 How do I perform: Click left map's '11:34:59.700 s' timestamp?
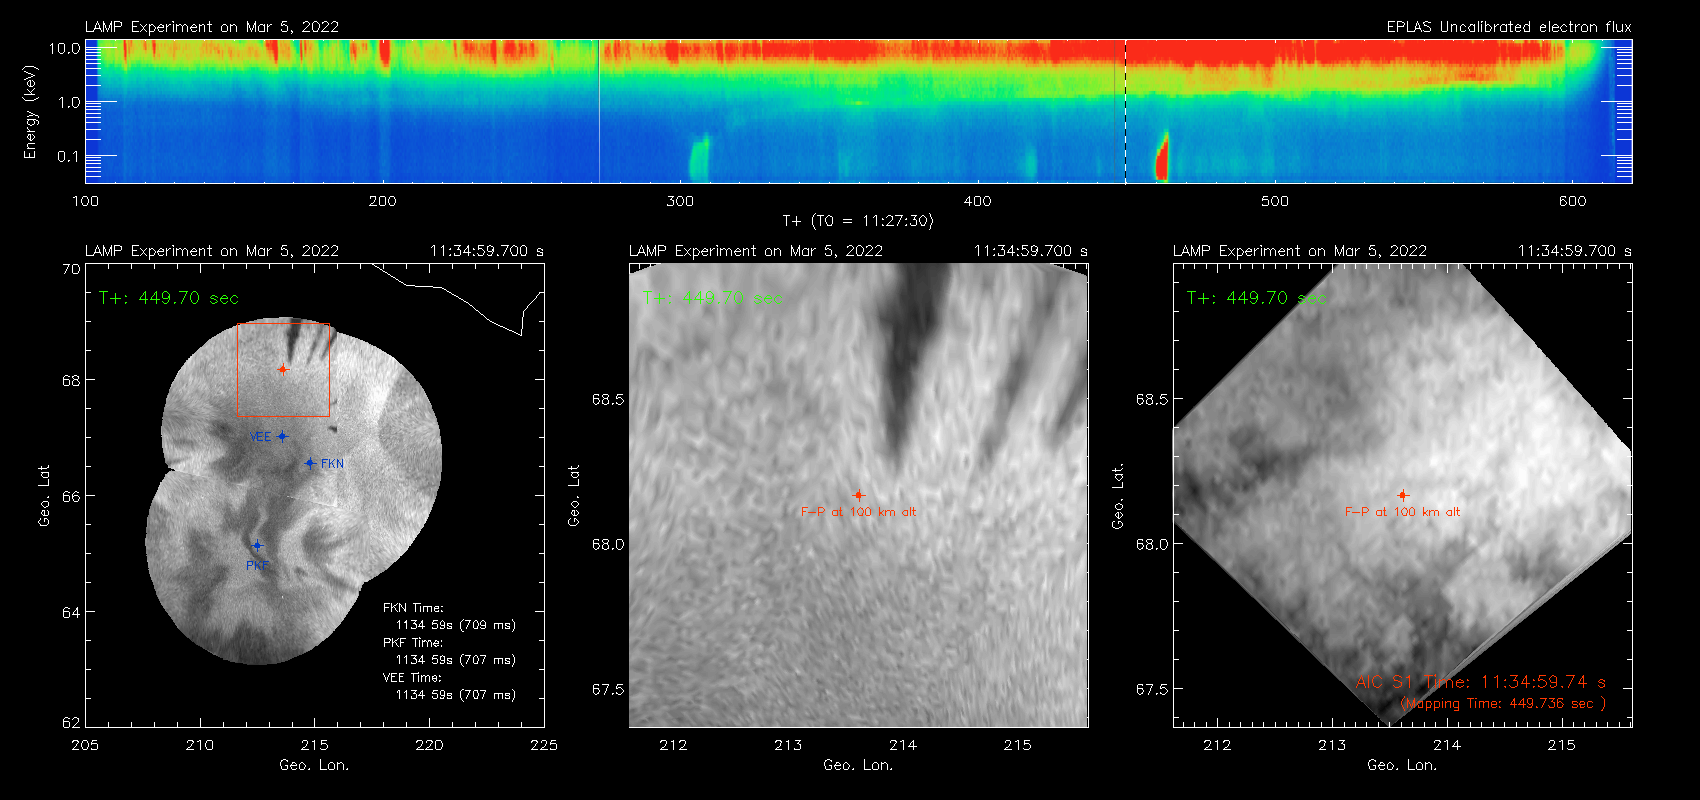point(487,251)
